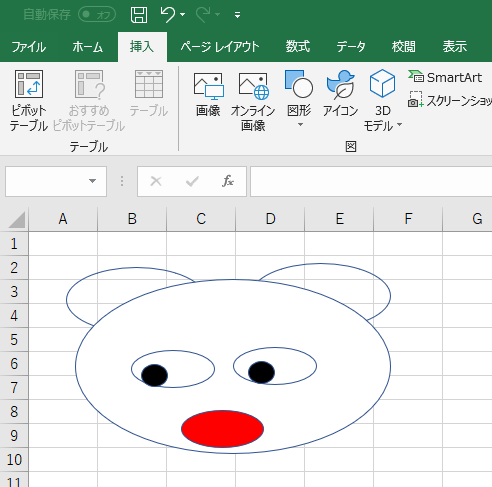The image size is (492, 487).
Task: Switch to the ホーム tab
Action: click(88, 47)
